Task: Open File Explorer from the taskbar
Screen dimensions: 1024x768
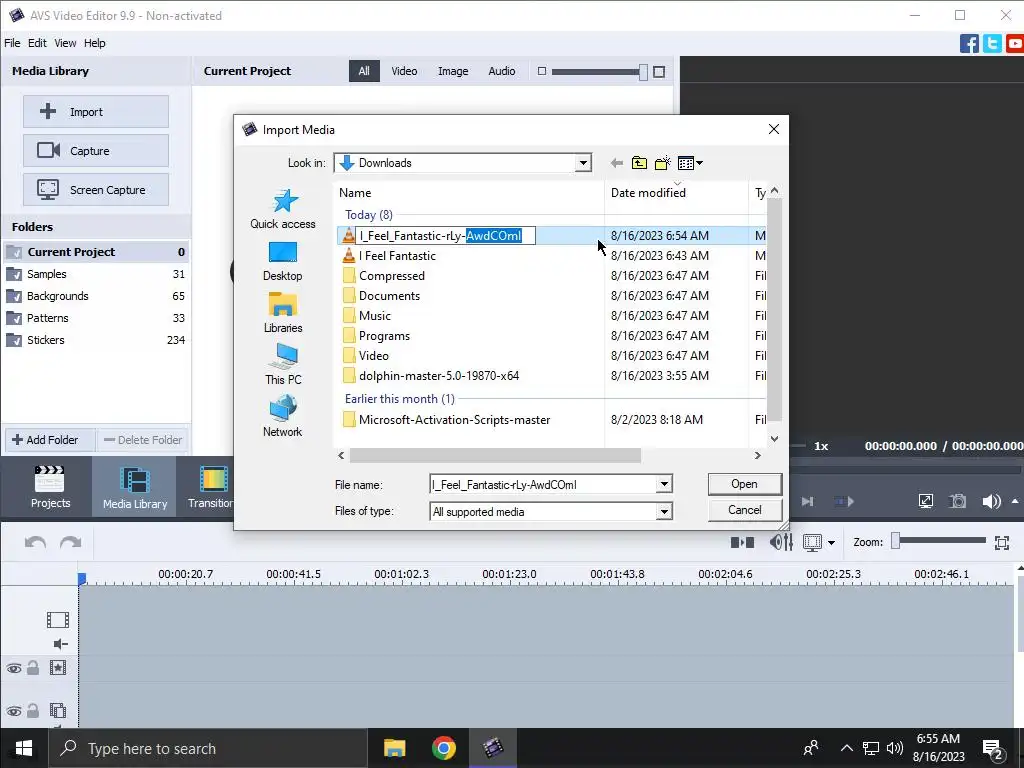Action: click(x=394, y=748)
